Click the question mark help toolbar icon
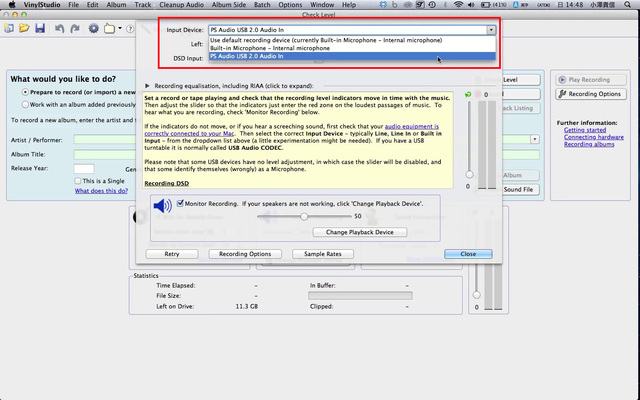Image resolution: width=640 pixels, height=400 pixels. pos(130,29)
